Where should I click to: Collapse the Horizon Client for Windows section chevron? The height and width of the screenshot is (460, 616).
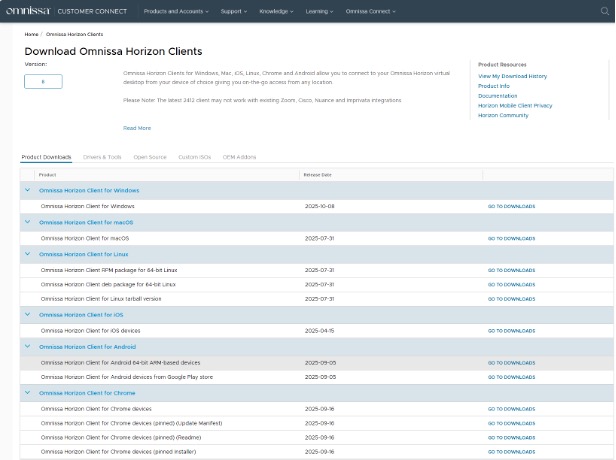[27, 190]
